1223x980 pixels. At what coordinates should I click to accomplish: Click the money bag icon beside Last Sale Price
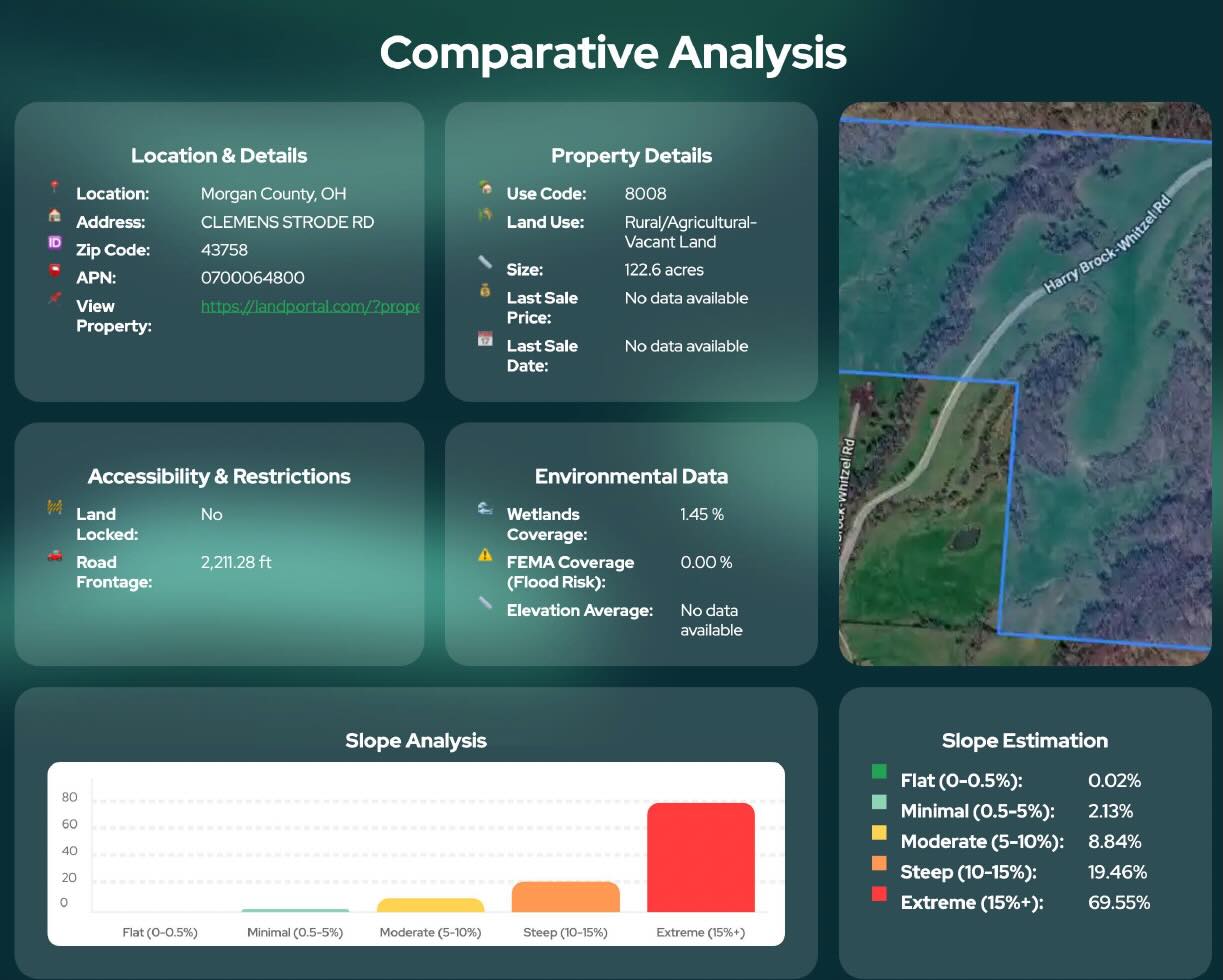click(485, 291)
